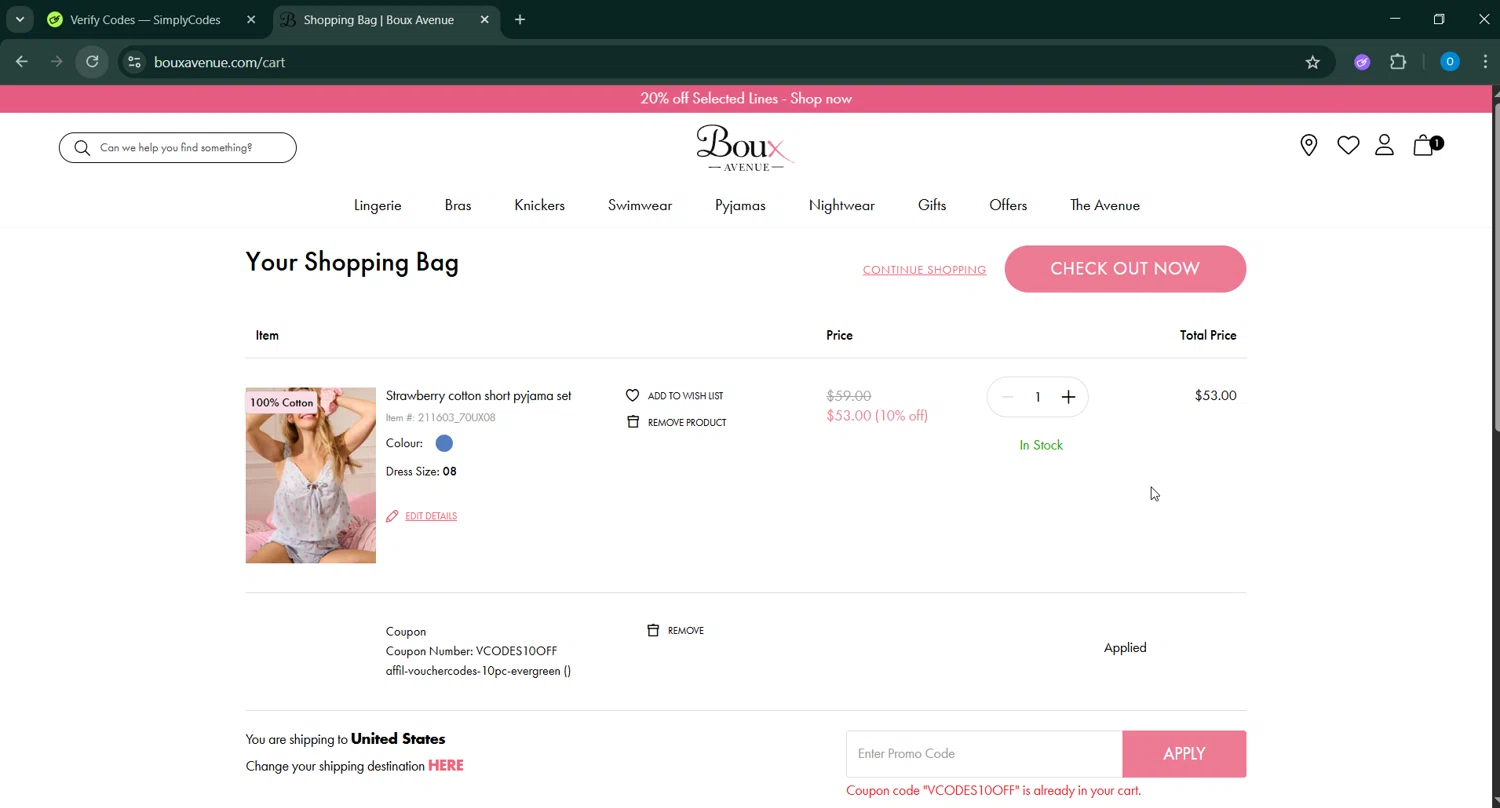Screen dimensions: 1500x808
Task: Close the Shopping Bag Boux Avenue tab
Action: pos(485,19)
